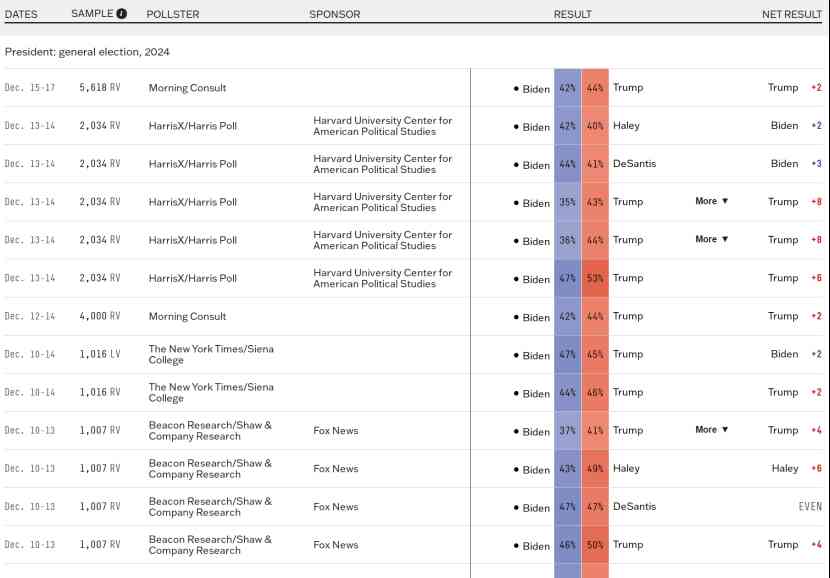Select the '1,016 LV' sample size
The width and height of the screenshot is (830, 578).
coord(100,355)
